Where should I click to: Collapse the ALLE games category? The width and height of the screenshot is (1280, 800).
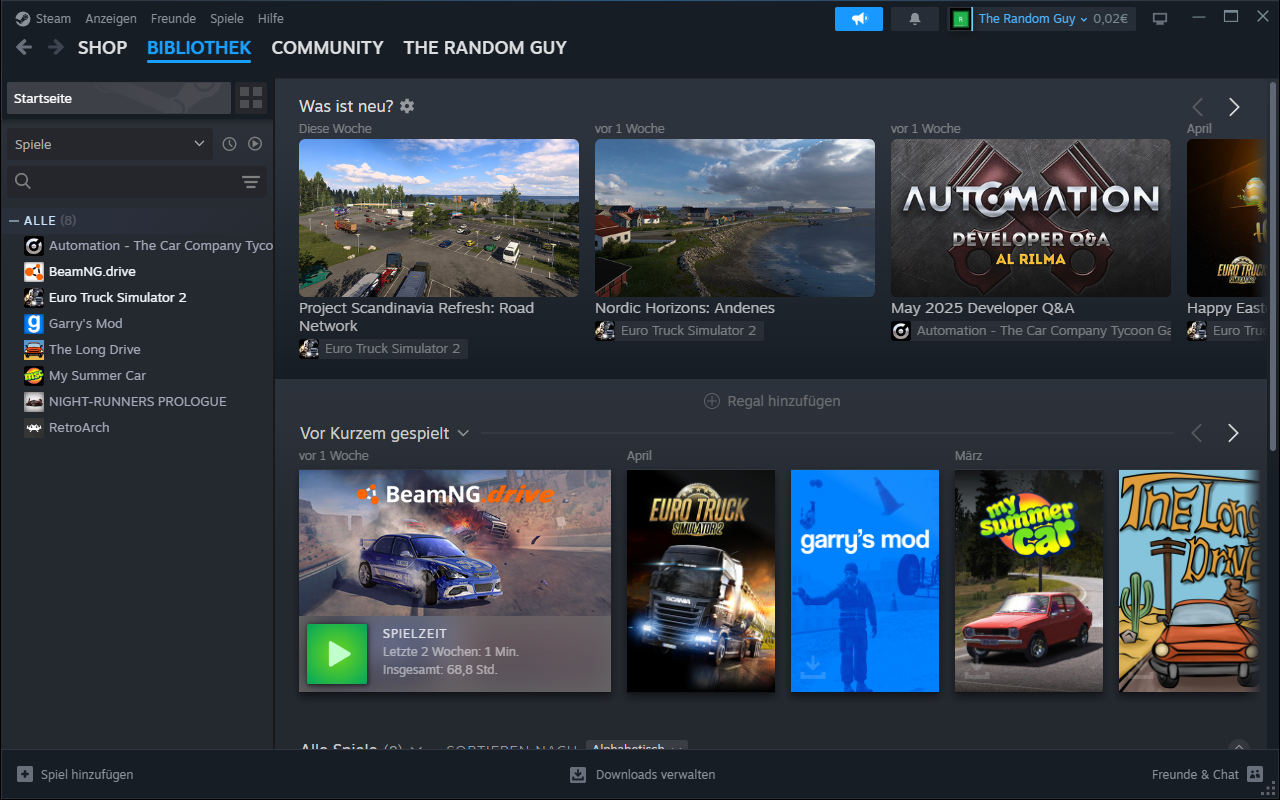coord(14,220)
